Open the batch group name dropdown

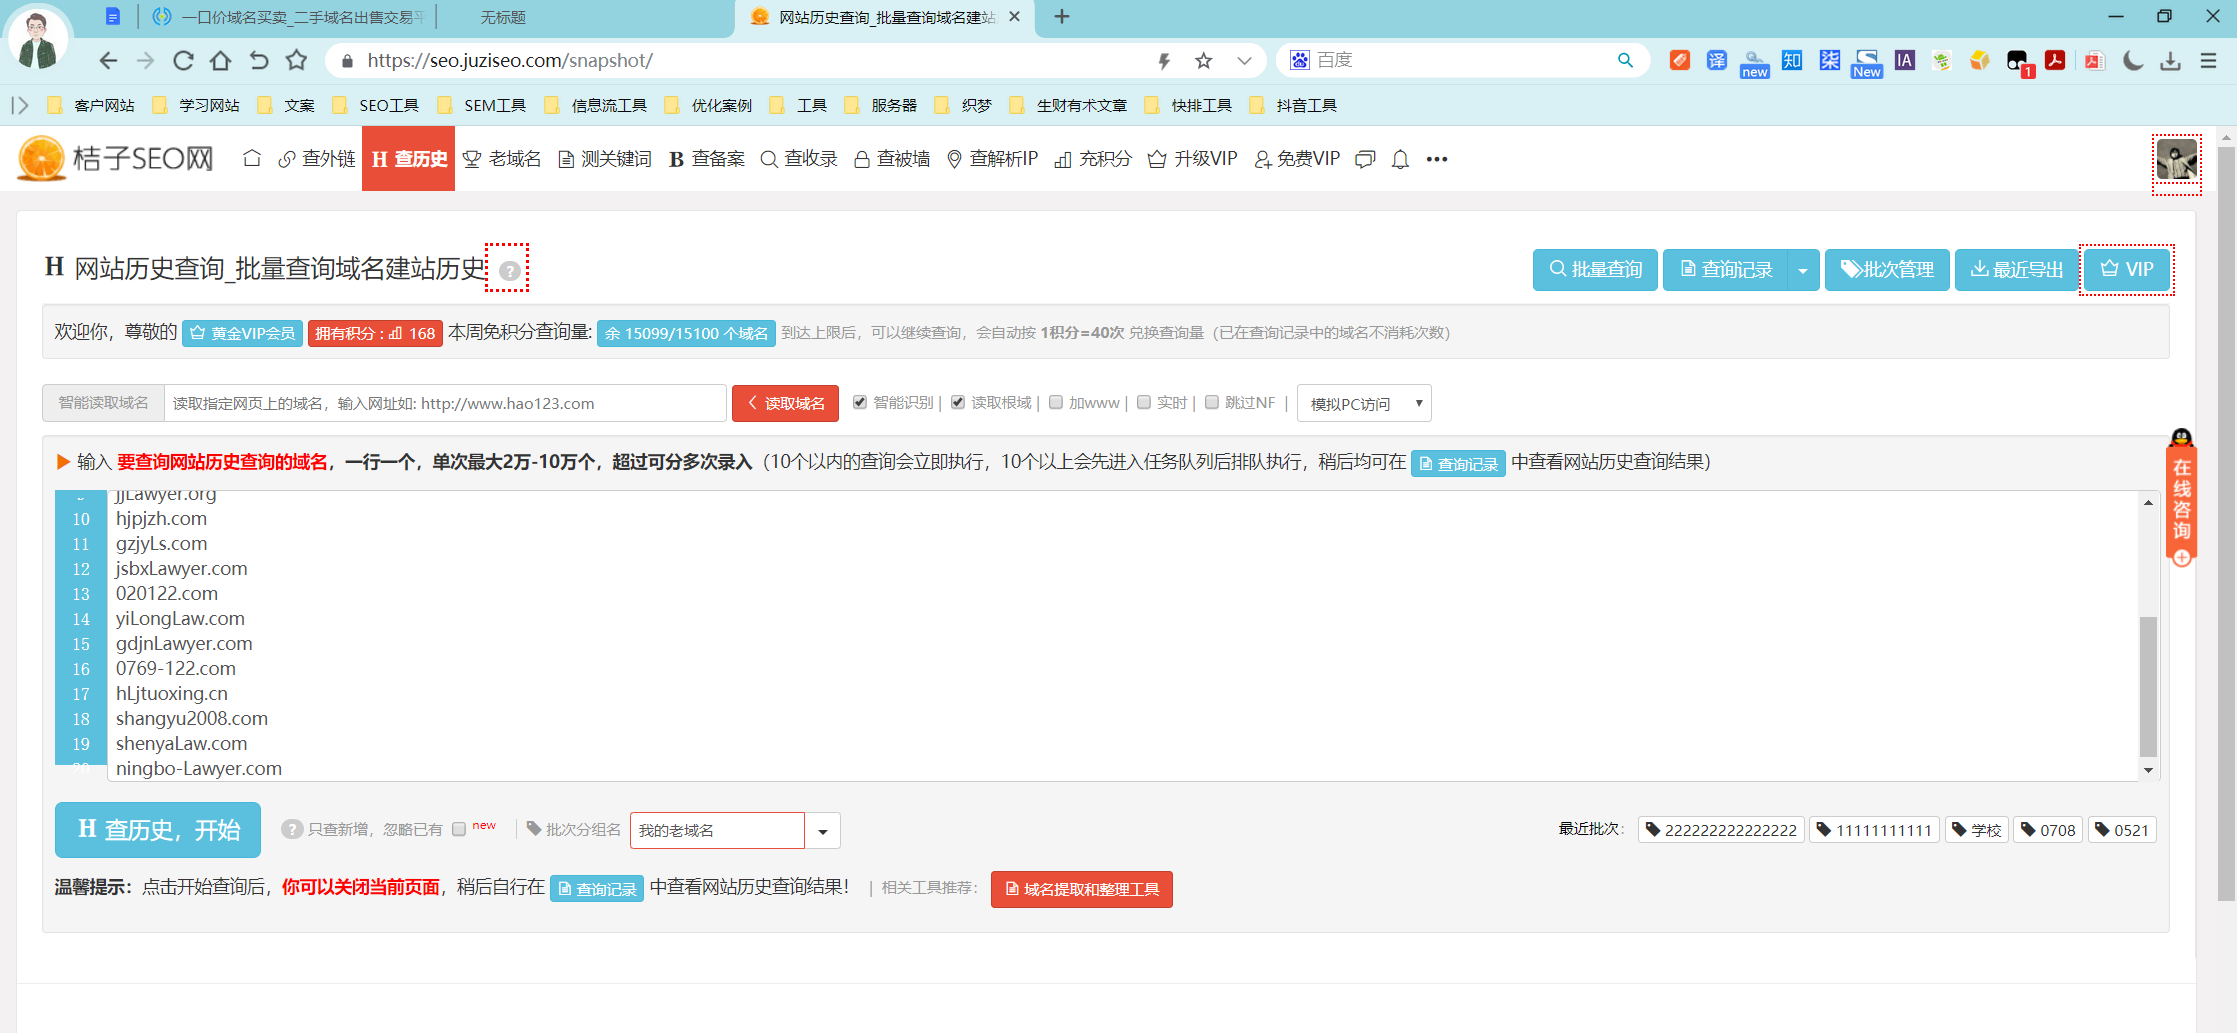click(822, 830)
